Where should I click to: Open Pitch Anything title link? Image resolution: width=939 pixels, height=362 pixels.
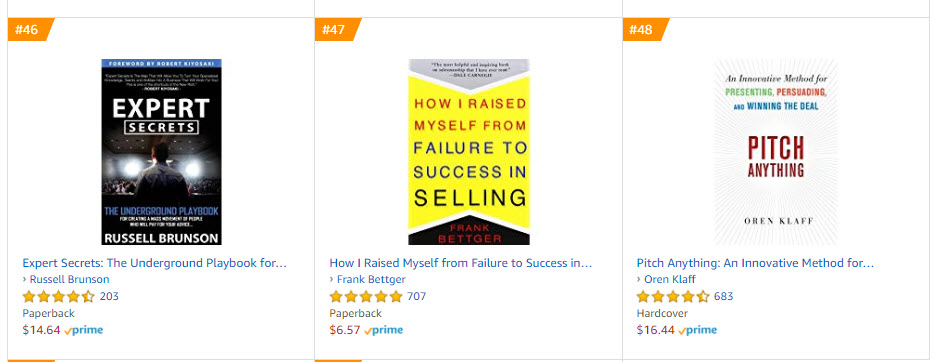(755, 263)
